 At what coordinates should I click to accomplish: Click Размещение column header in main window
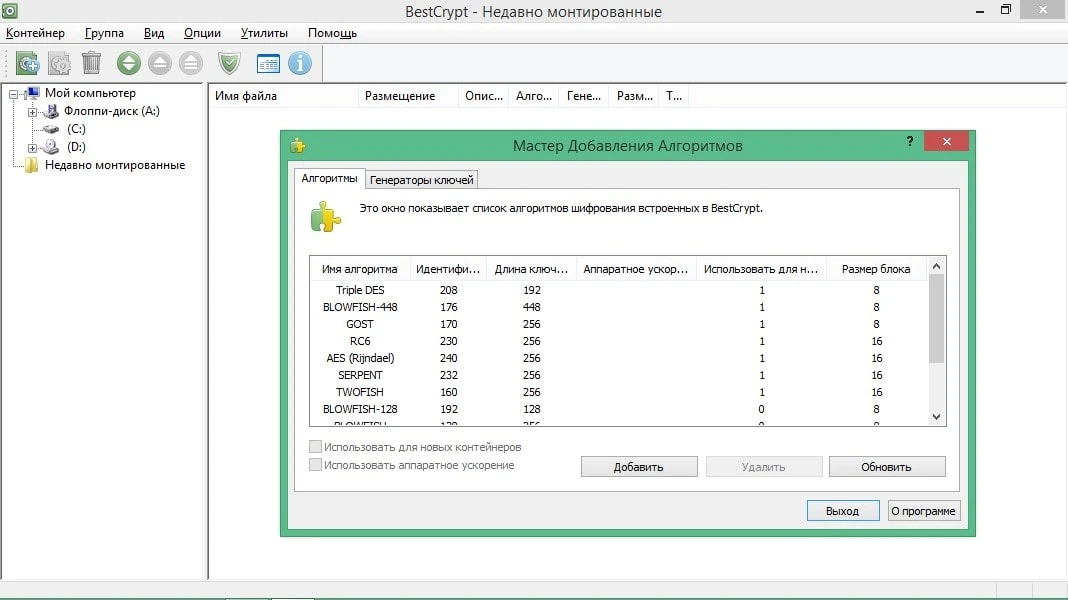coord(409,96)
